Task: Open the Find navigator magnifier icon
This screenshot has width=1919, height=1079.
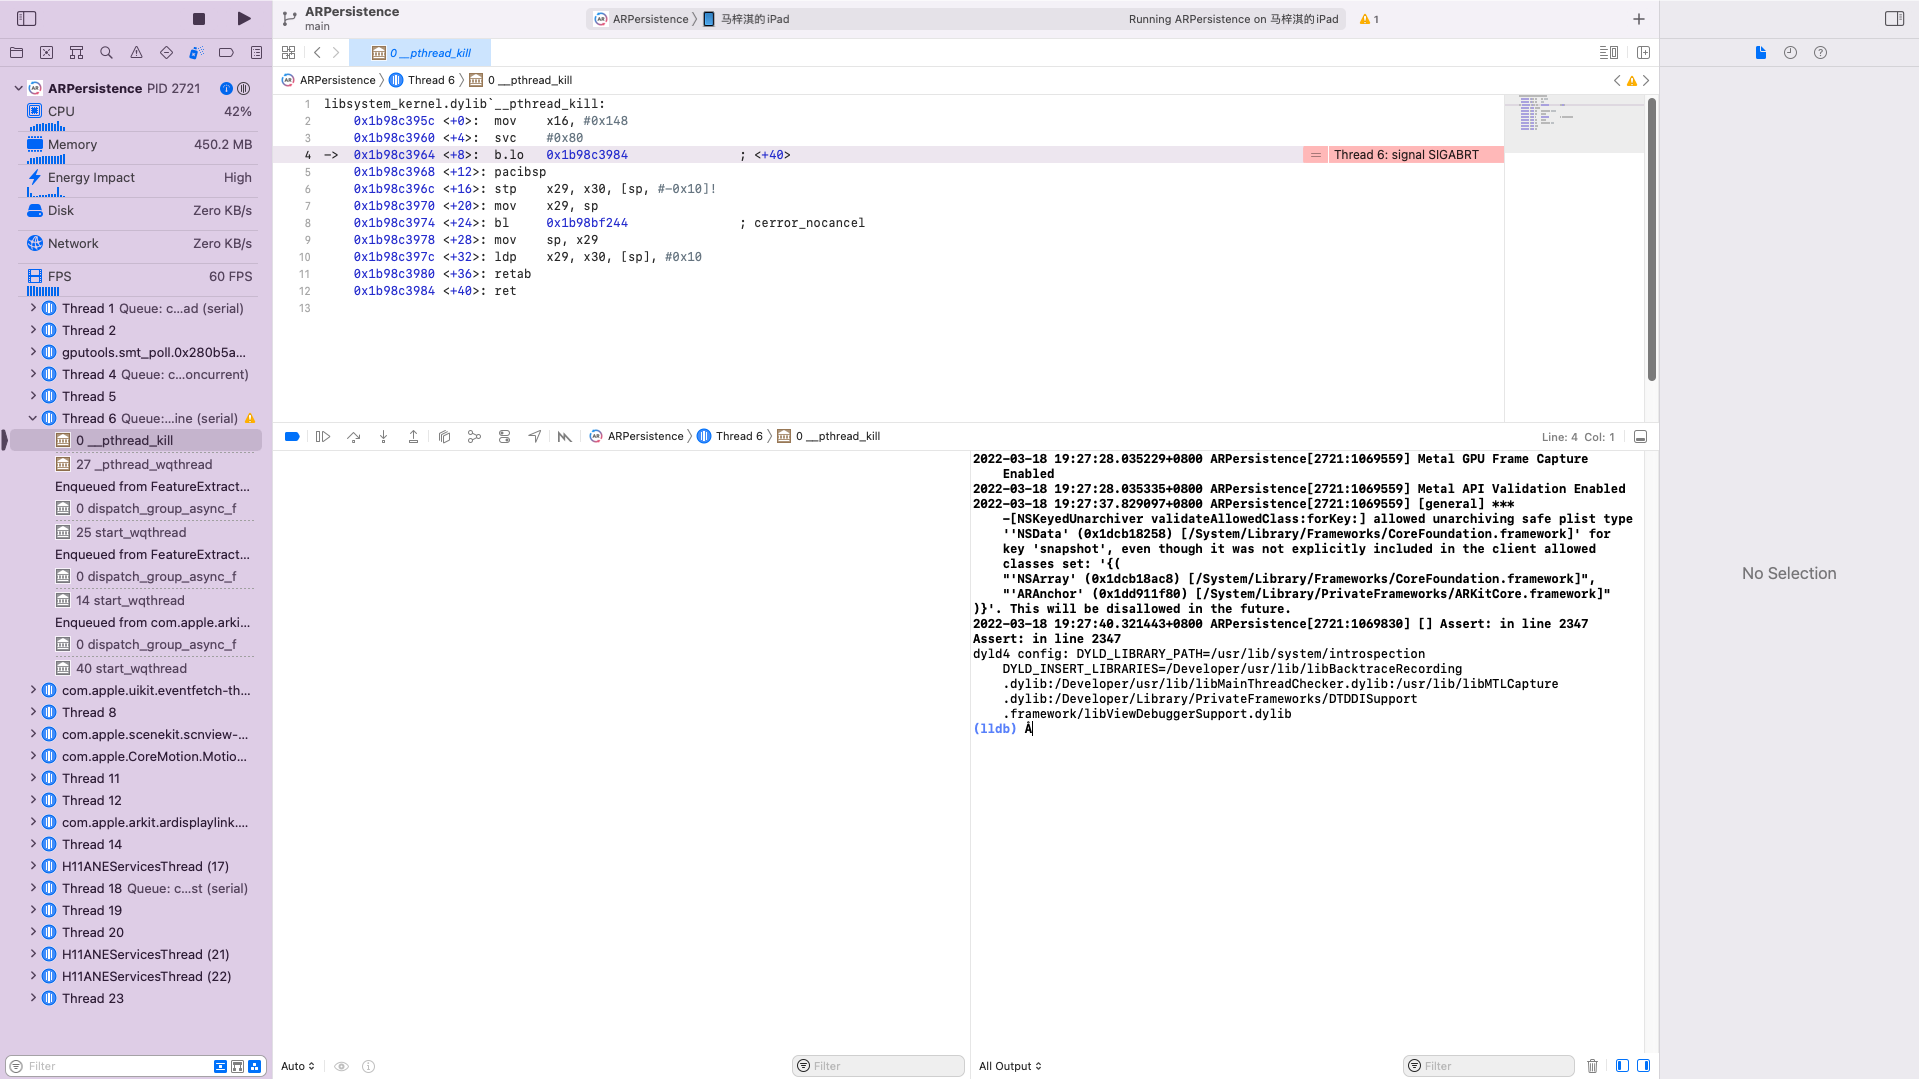Action: point(106,53)
